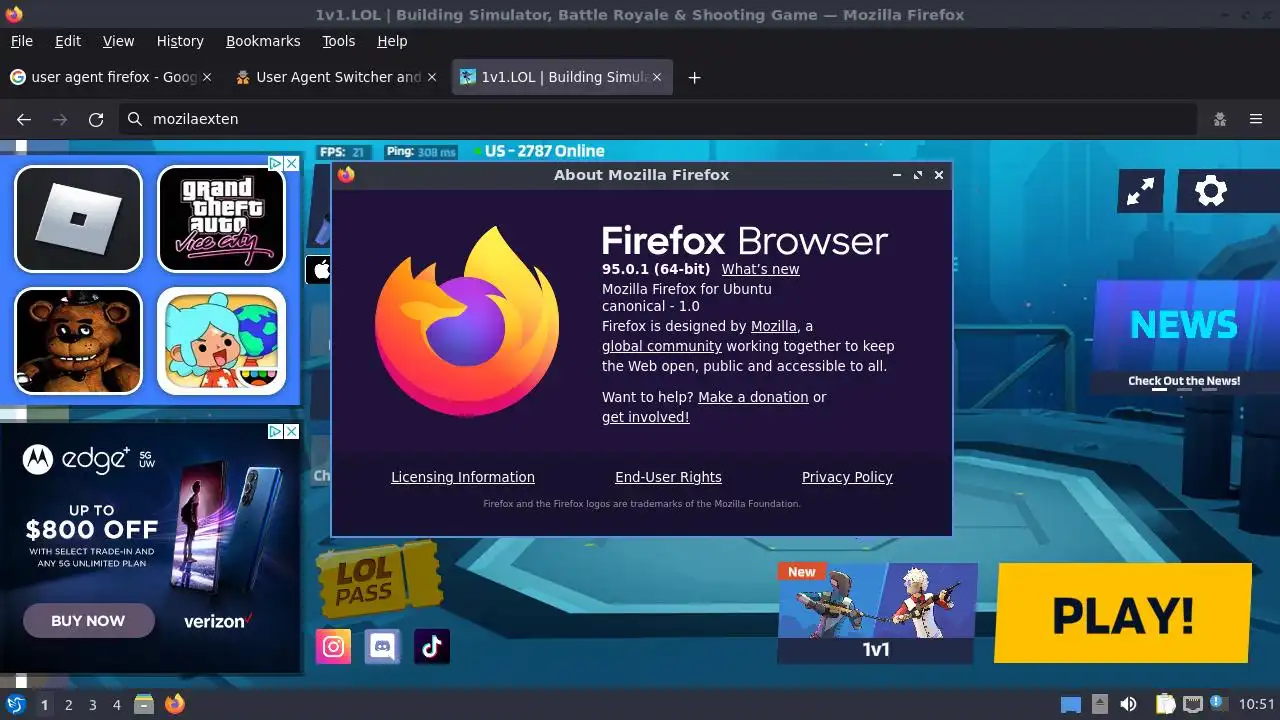Reload the current page
Screen dimensions: 1280x720
96,119
